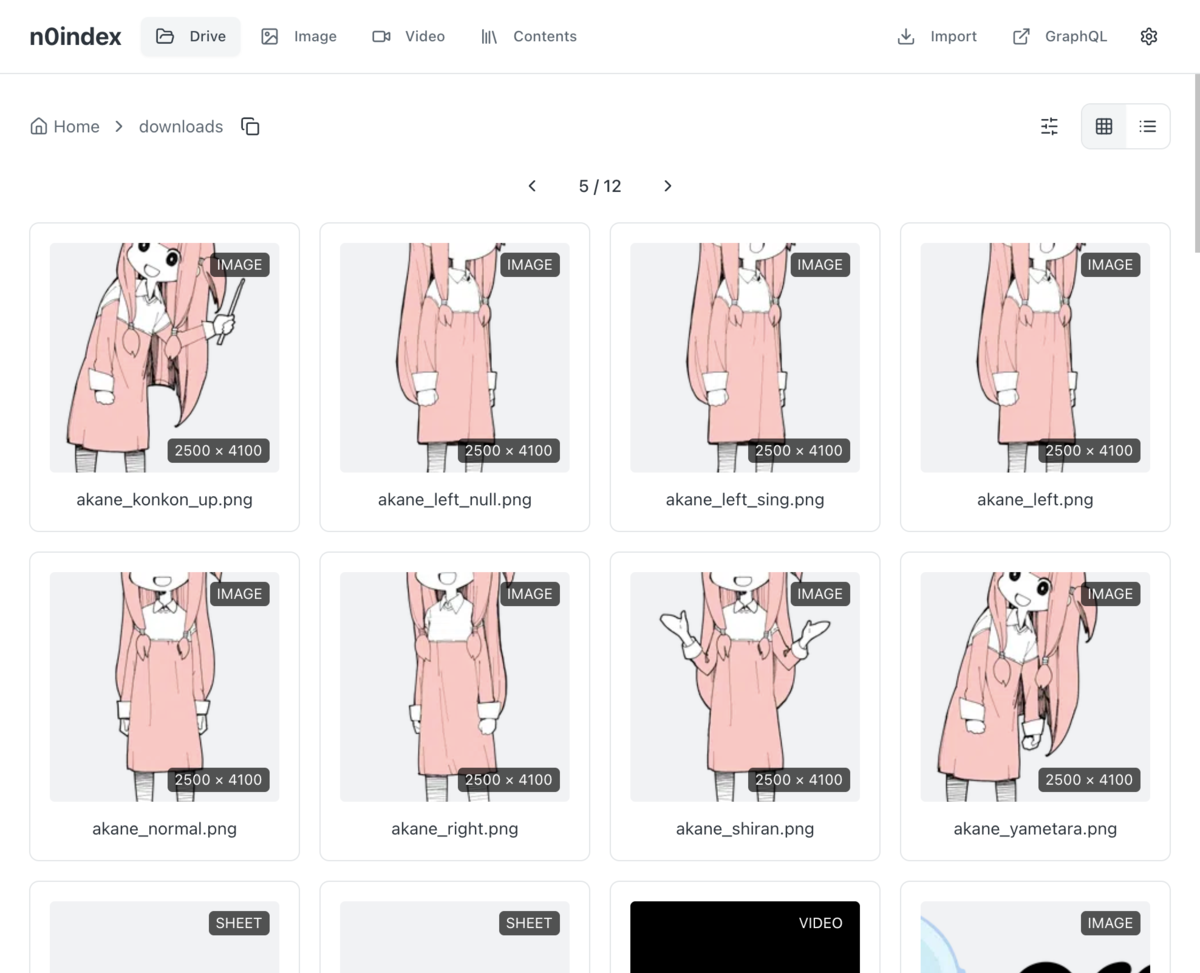Viewport: 1200px width, 973px height.
Task: Open akane_normal.png thumbnail
Action: (x=165, y=686)
